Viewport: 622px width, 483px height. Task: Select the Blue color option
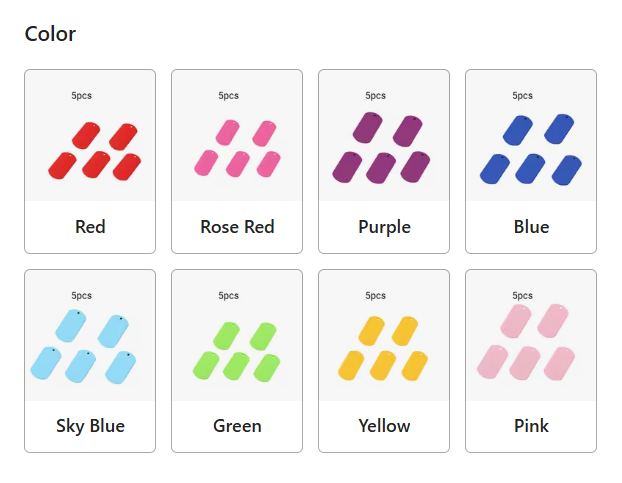point(531,161)
